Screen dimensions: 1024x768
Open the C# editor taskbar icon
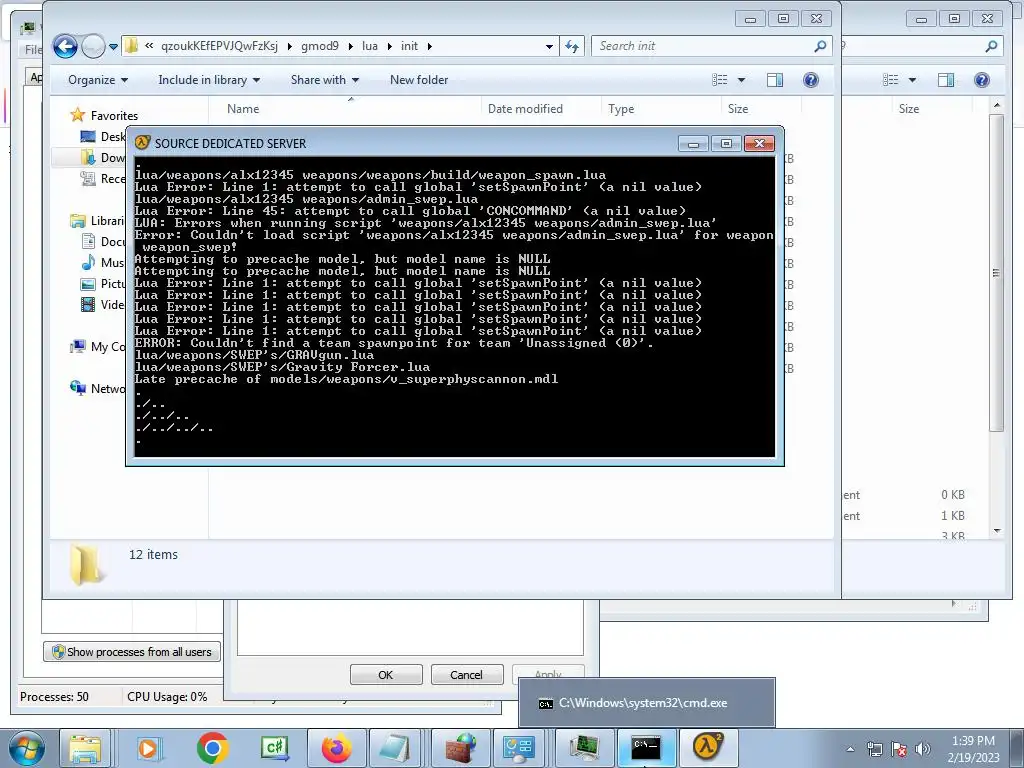click(x=274, y=748)
